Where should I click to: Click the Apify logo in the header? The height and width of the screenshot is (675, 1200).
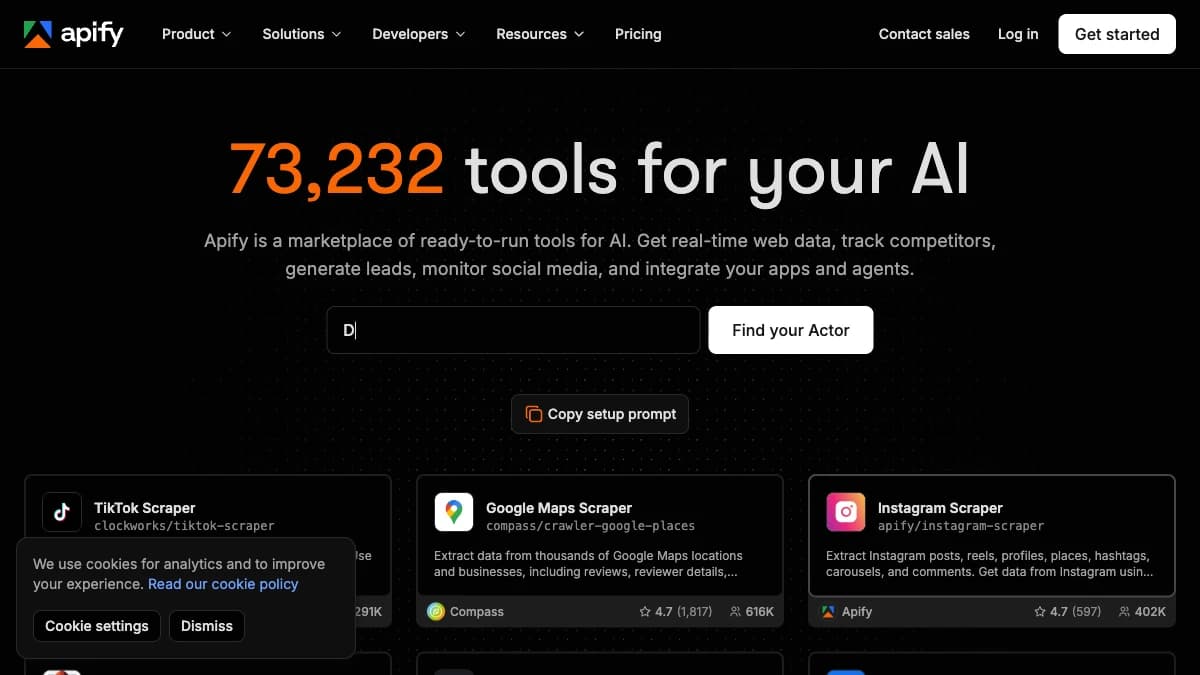click(74, 34)
